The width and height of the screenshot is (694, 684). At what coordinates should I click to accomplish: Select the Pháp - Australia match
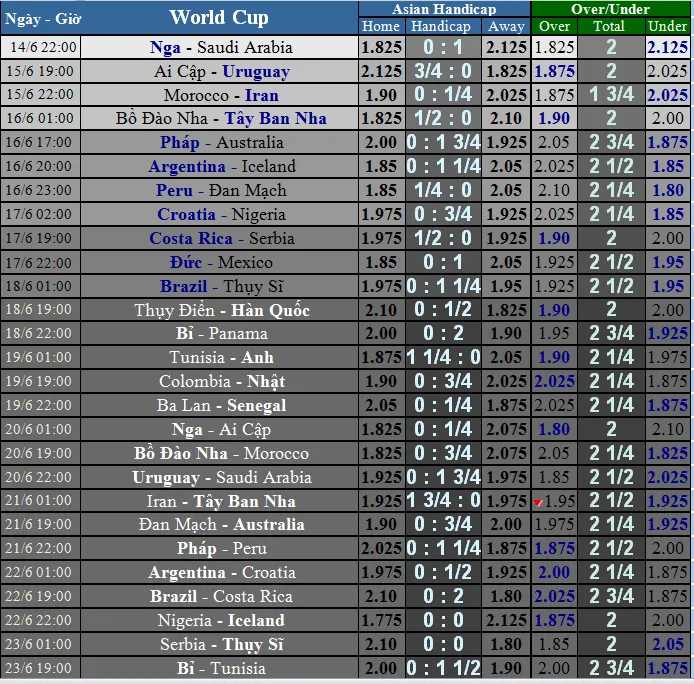(x=221, y=142)
